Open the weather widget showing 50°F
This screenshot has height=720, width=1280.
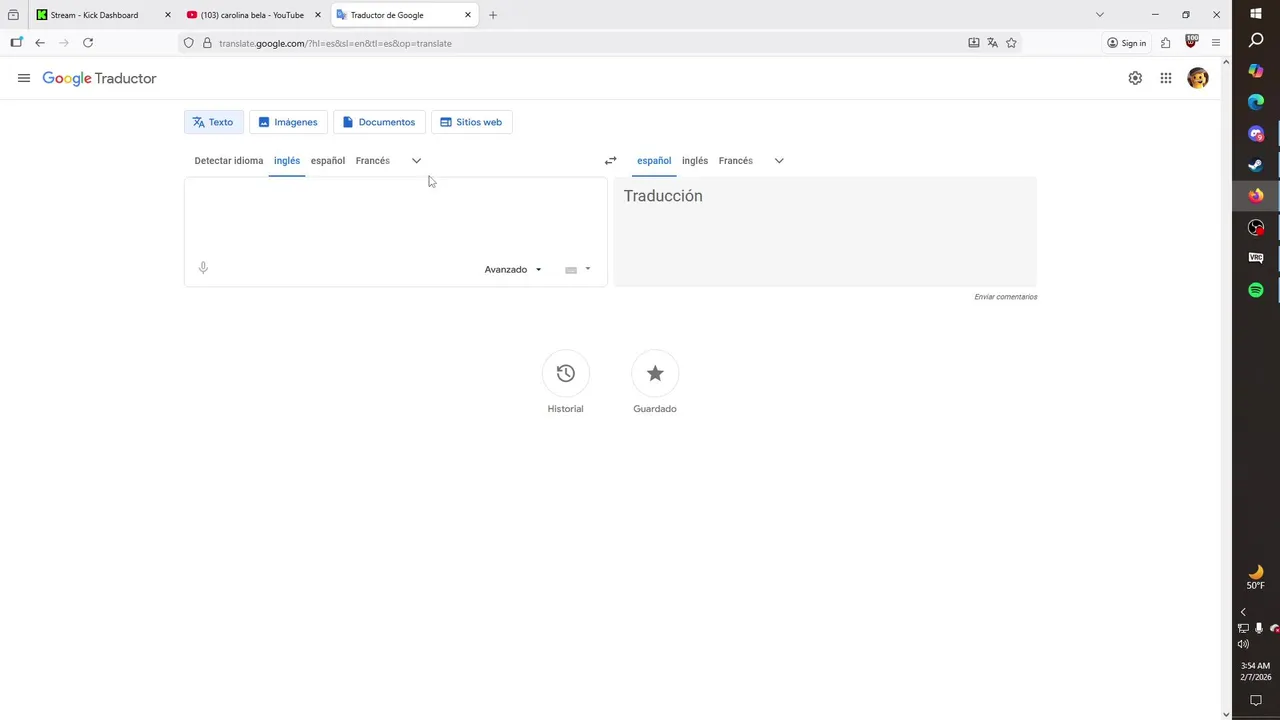pyautogui.click(x=1256, y=578)
